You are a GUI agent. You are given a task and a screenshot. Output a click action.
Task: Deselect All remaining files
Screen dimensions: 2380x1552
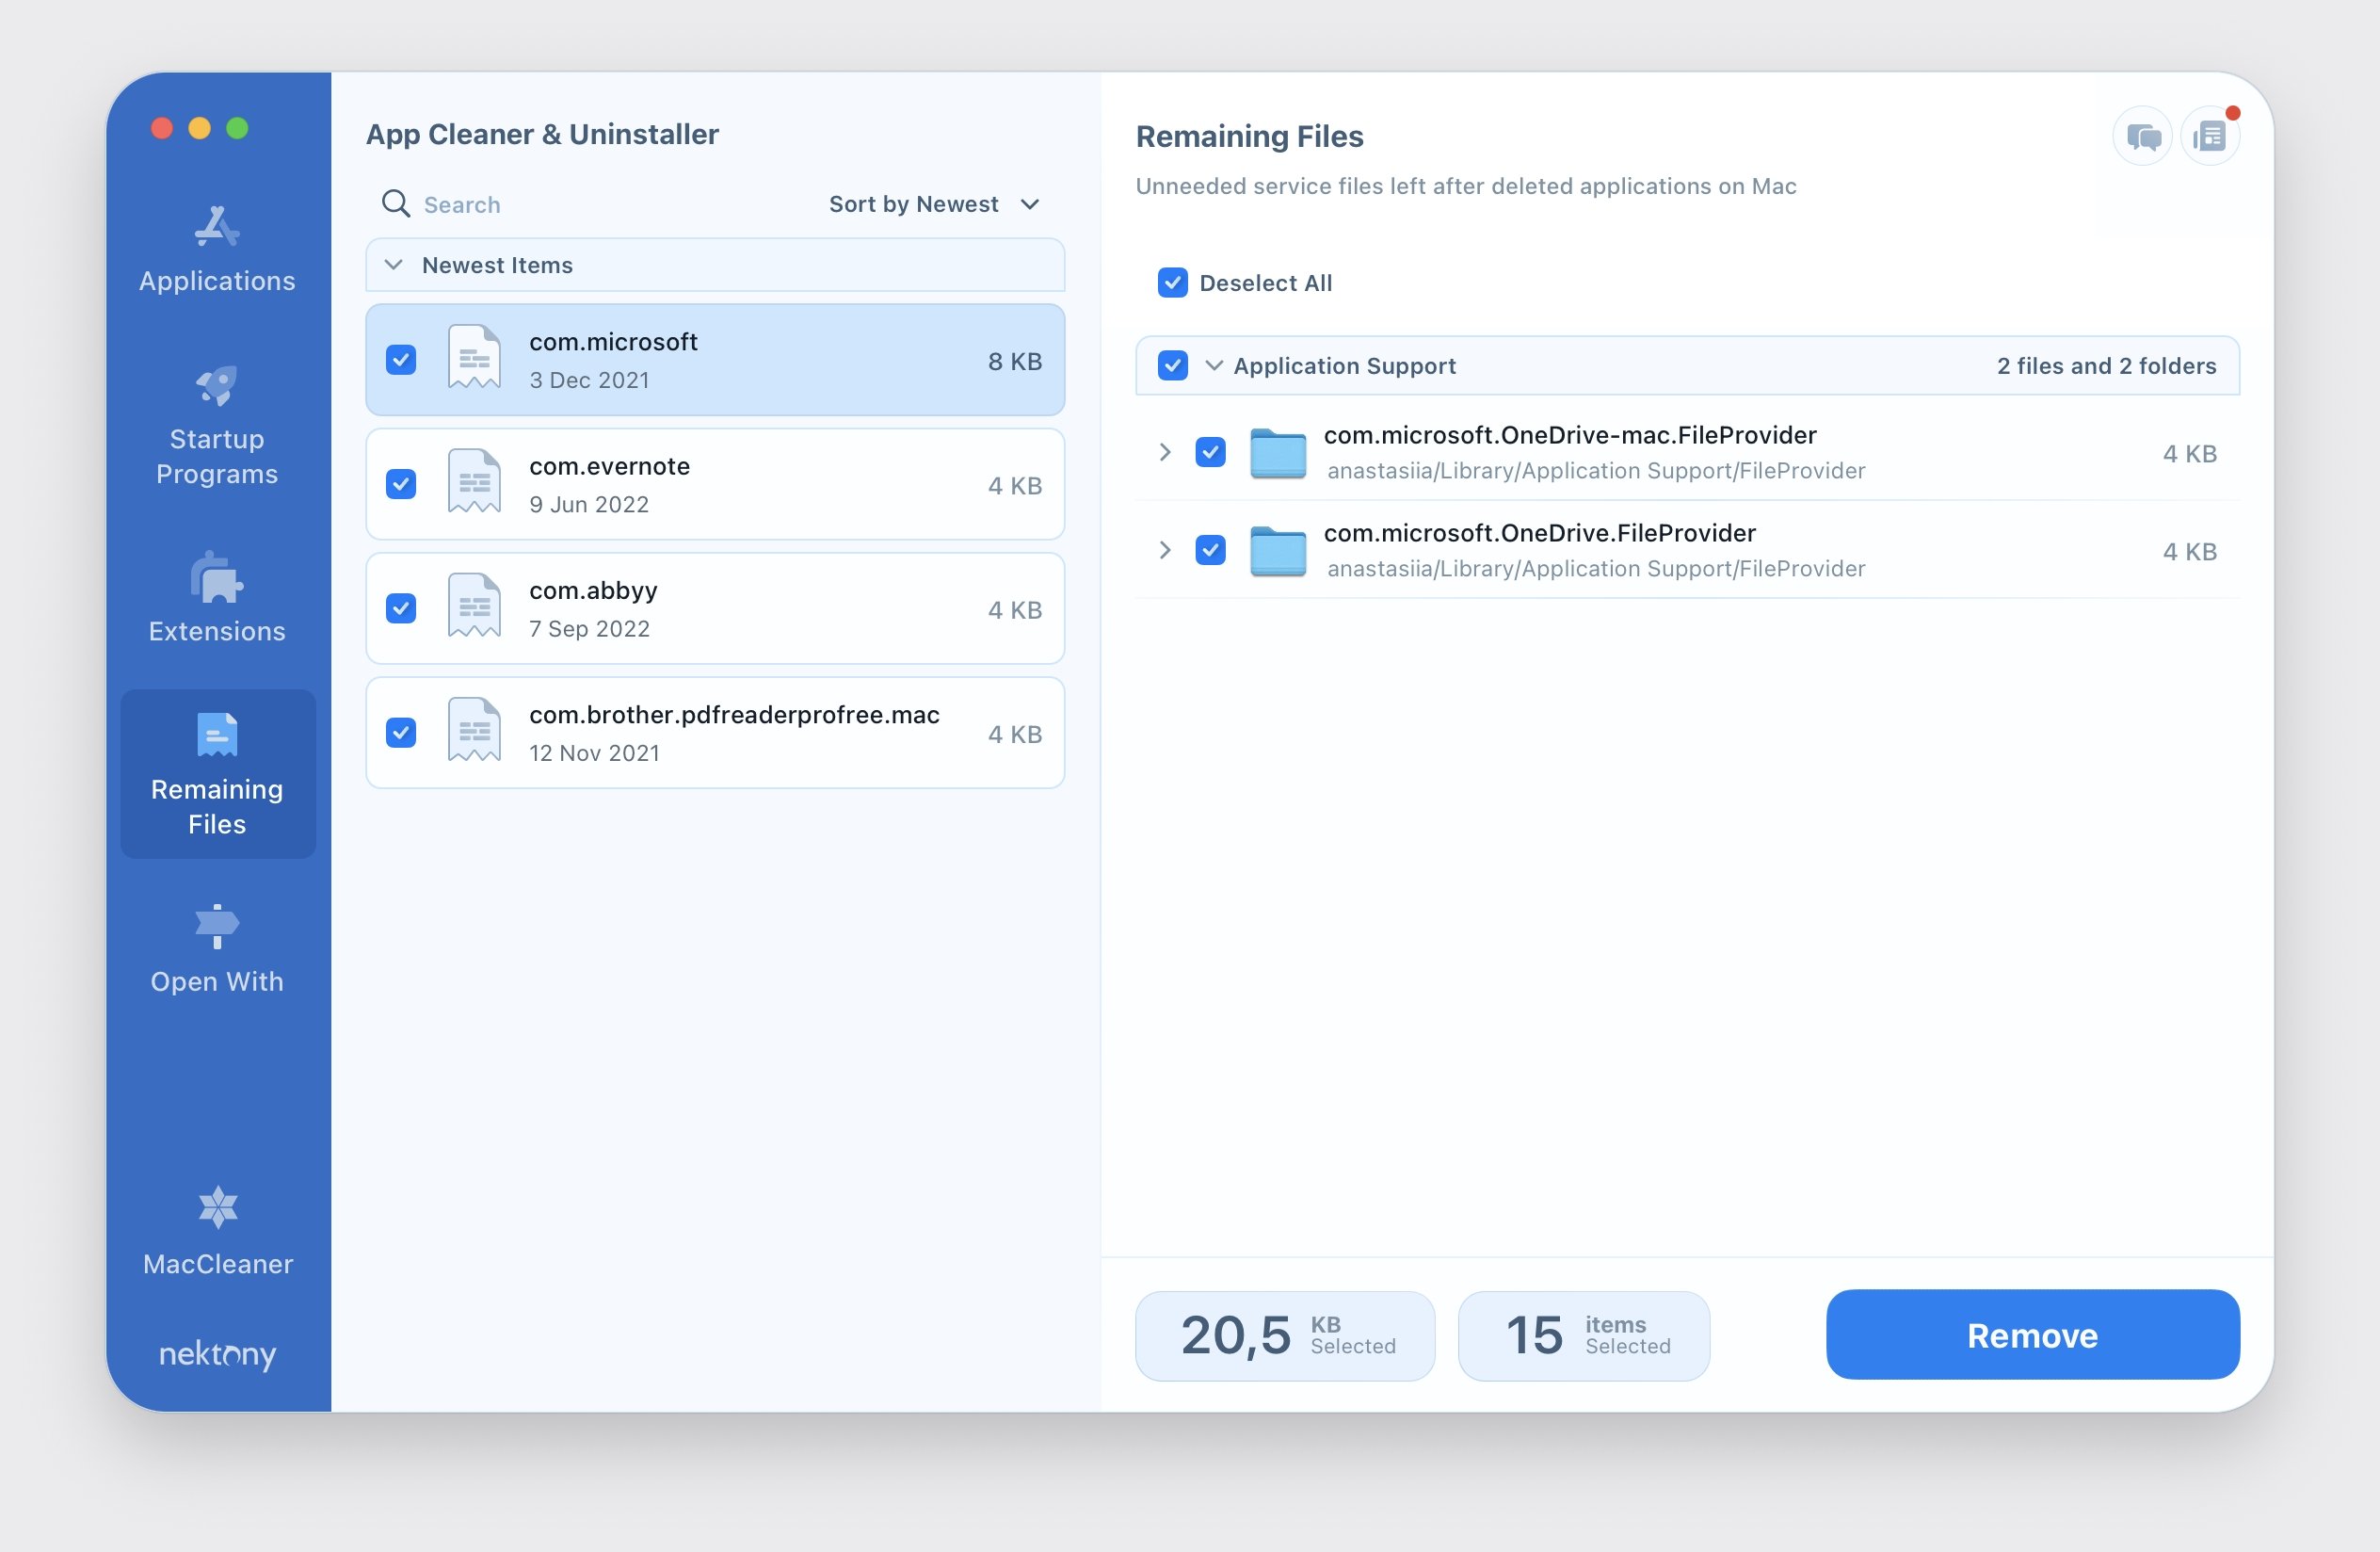[x=1173, y=282]
